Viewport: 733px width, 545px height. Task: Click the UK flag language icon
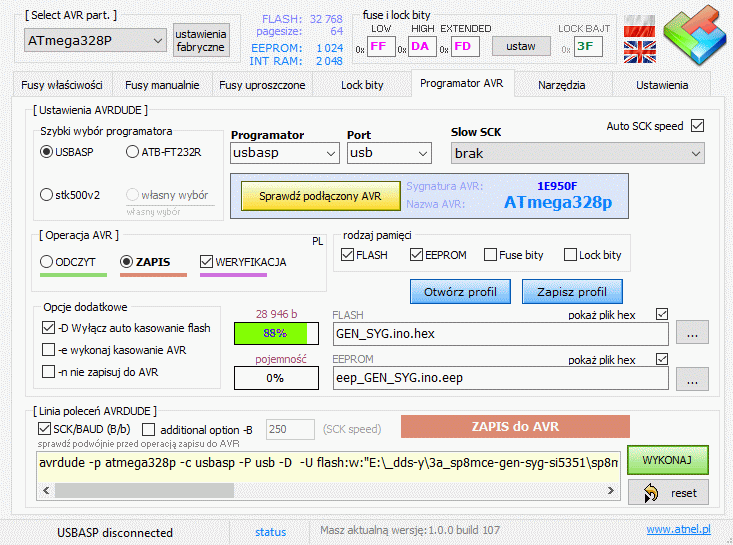click(639, 51)
